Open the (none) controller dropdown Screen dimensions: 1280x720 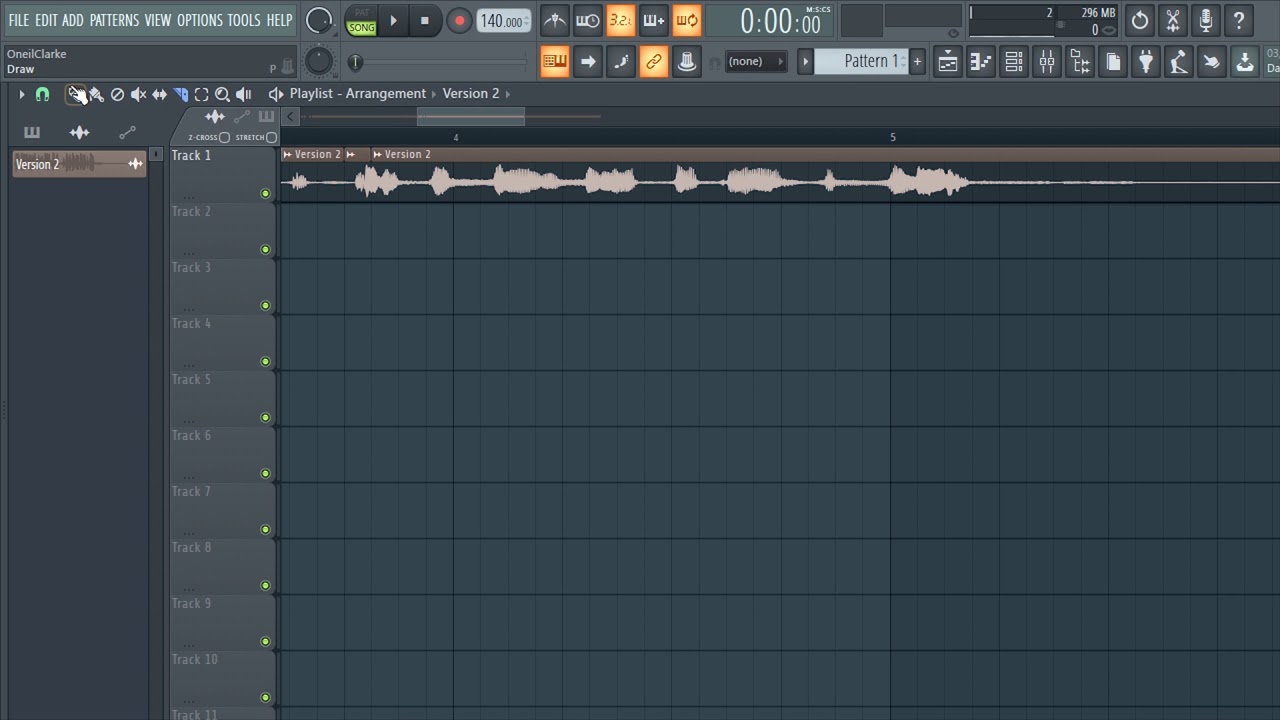[x=756, y=62]
